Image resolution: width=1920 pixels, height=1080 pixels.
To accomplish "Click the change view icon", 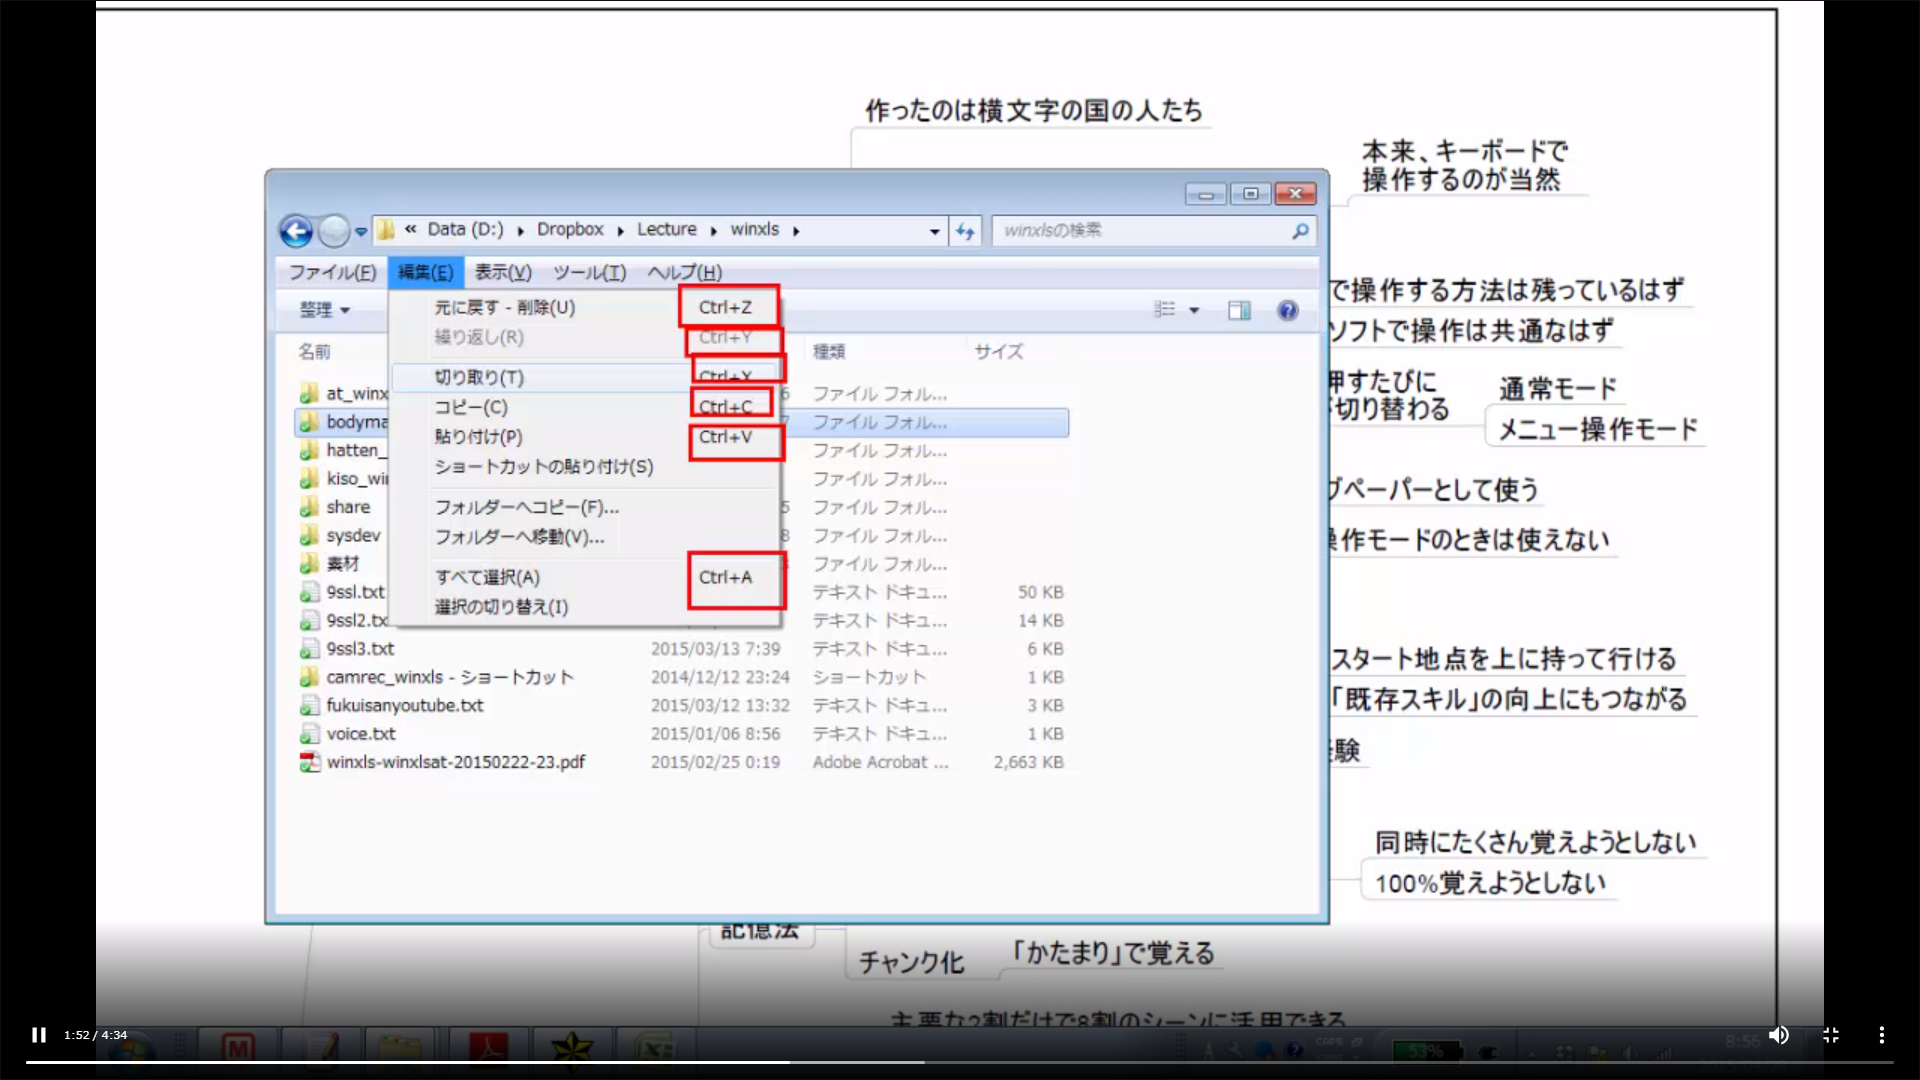I will (x=1165, y=310).
